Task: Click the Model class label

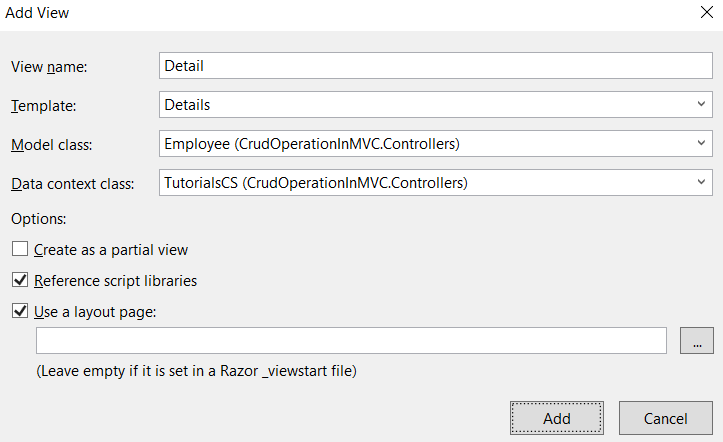Action: click(x=52, y=145)
